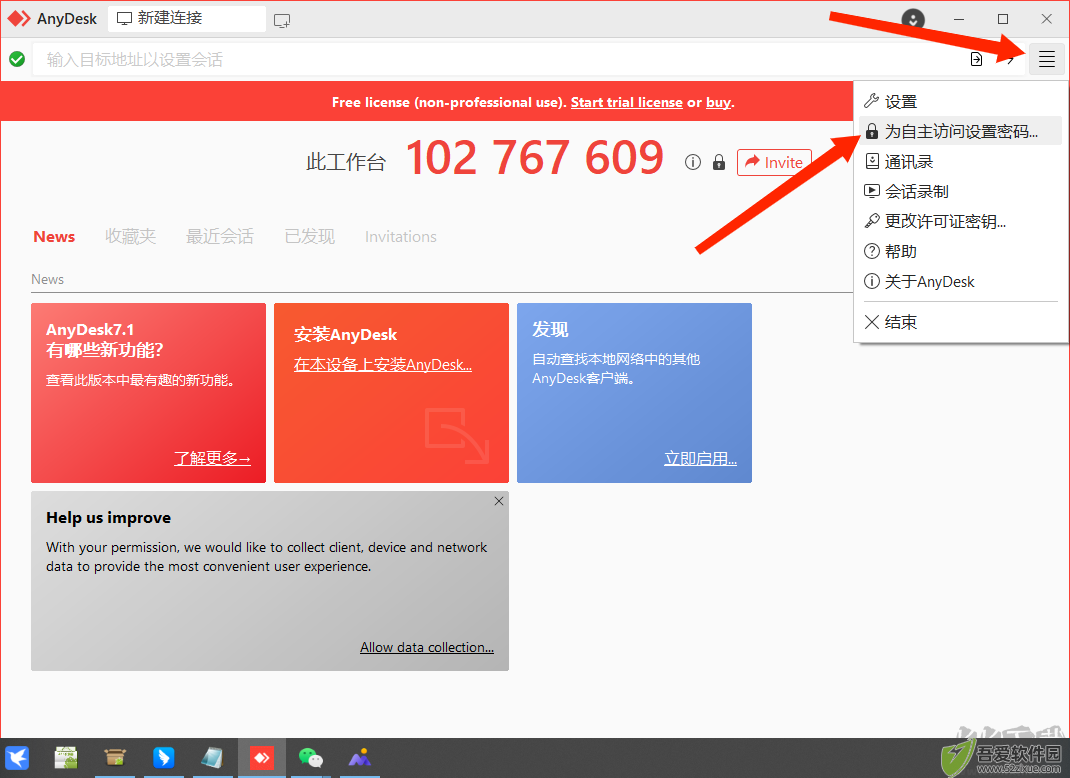Viewport: 1070px width, 778px height.
Task: Open the notepad-like app on taskbar
Action: tap(212, 758)
